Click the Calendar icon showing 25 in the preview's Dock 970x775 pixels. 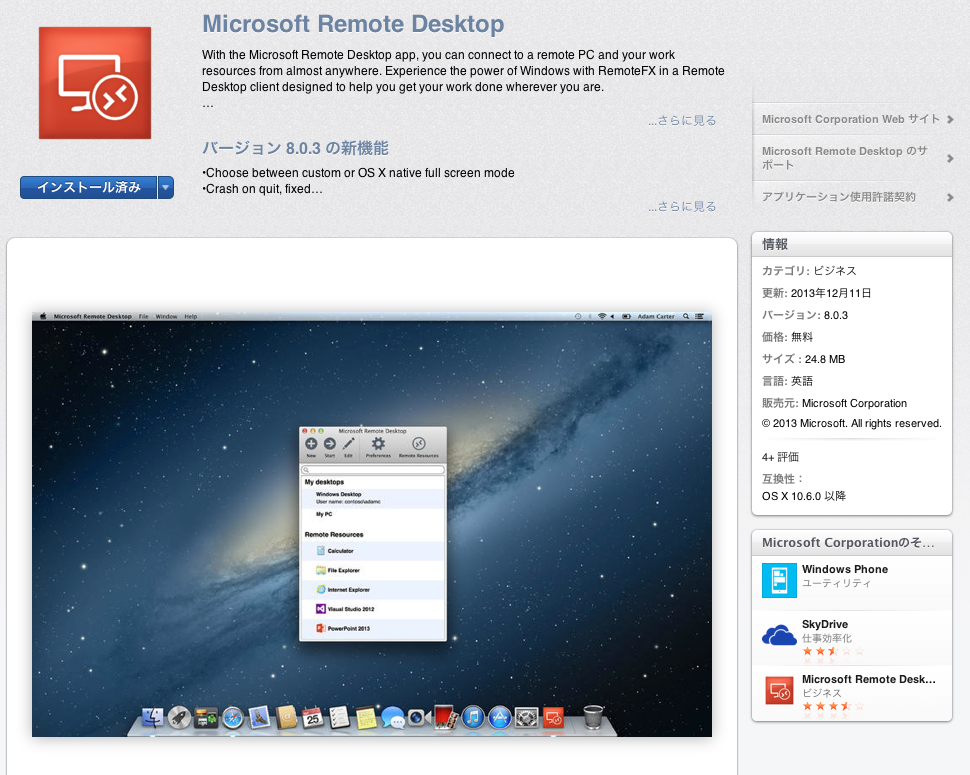point(312,717)
